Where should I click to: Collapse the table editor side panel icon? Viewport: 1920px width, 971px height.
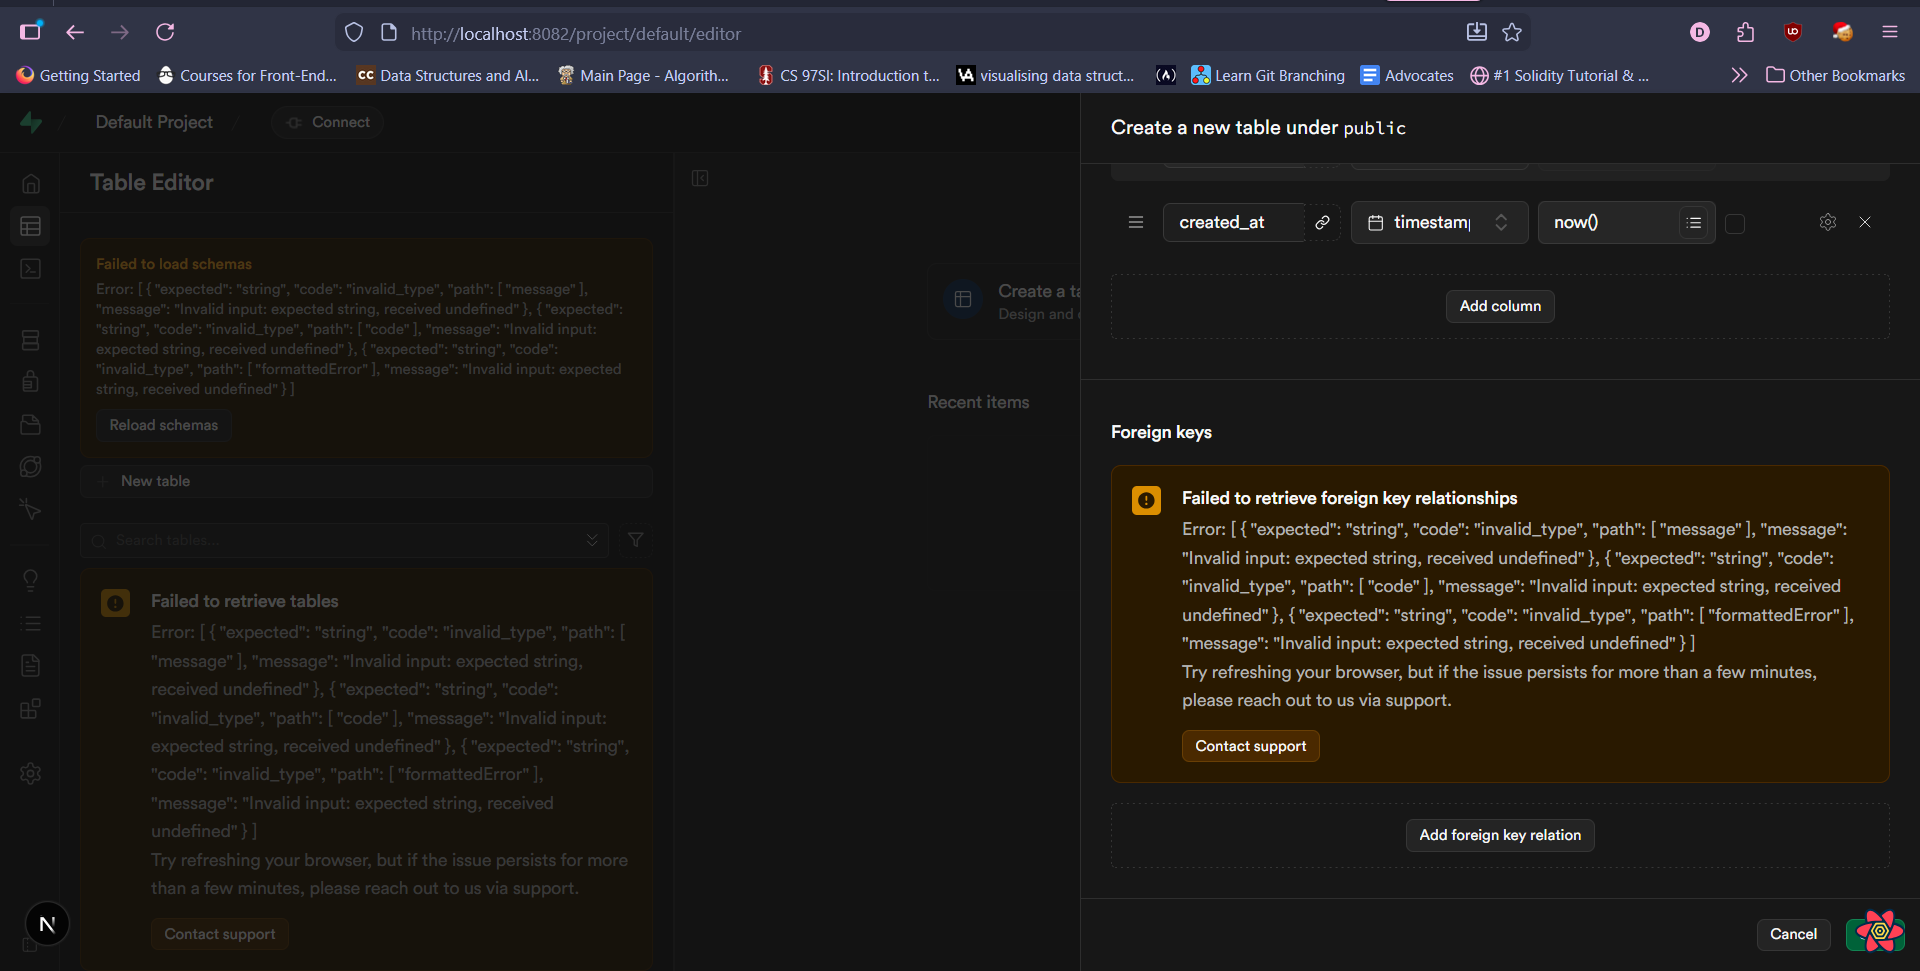pos(700,178)
